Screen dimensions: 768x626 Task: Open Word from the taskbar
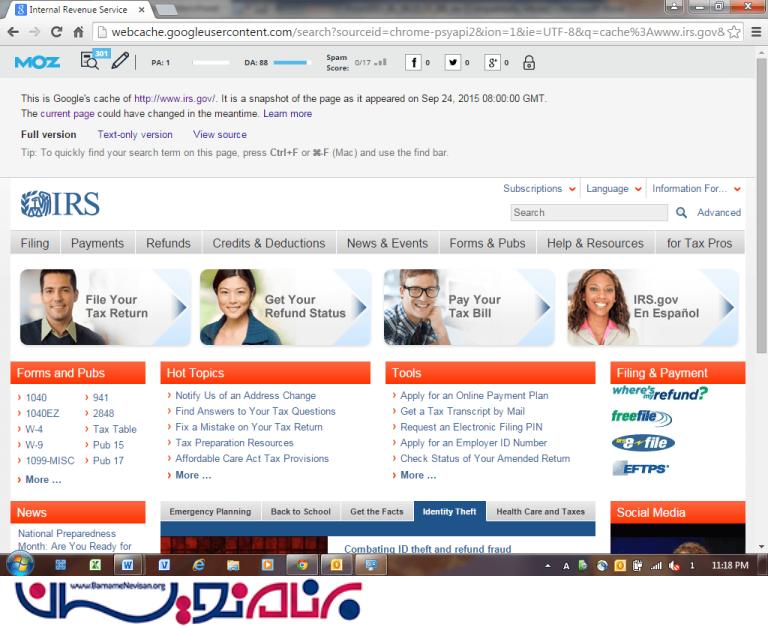[x=127, y=565]
